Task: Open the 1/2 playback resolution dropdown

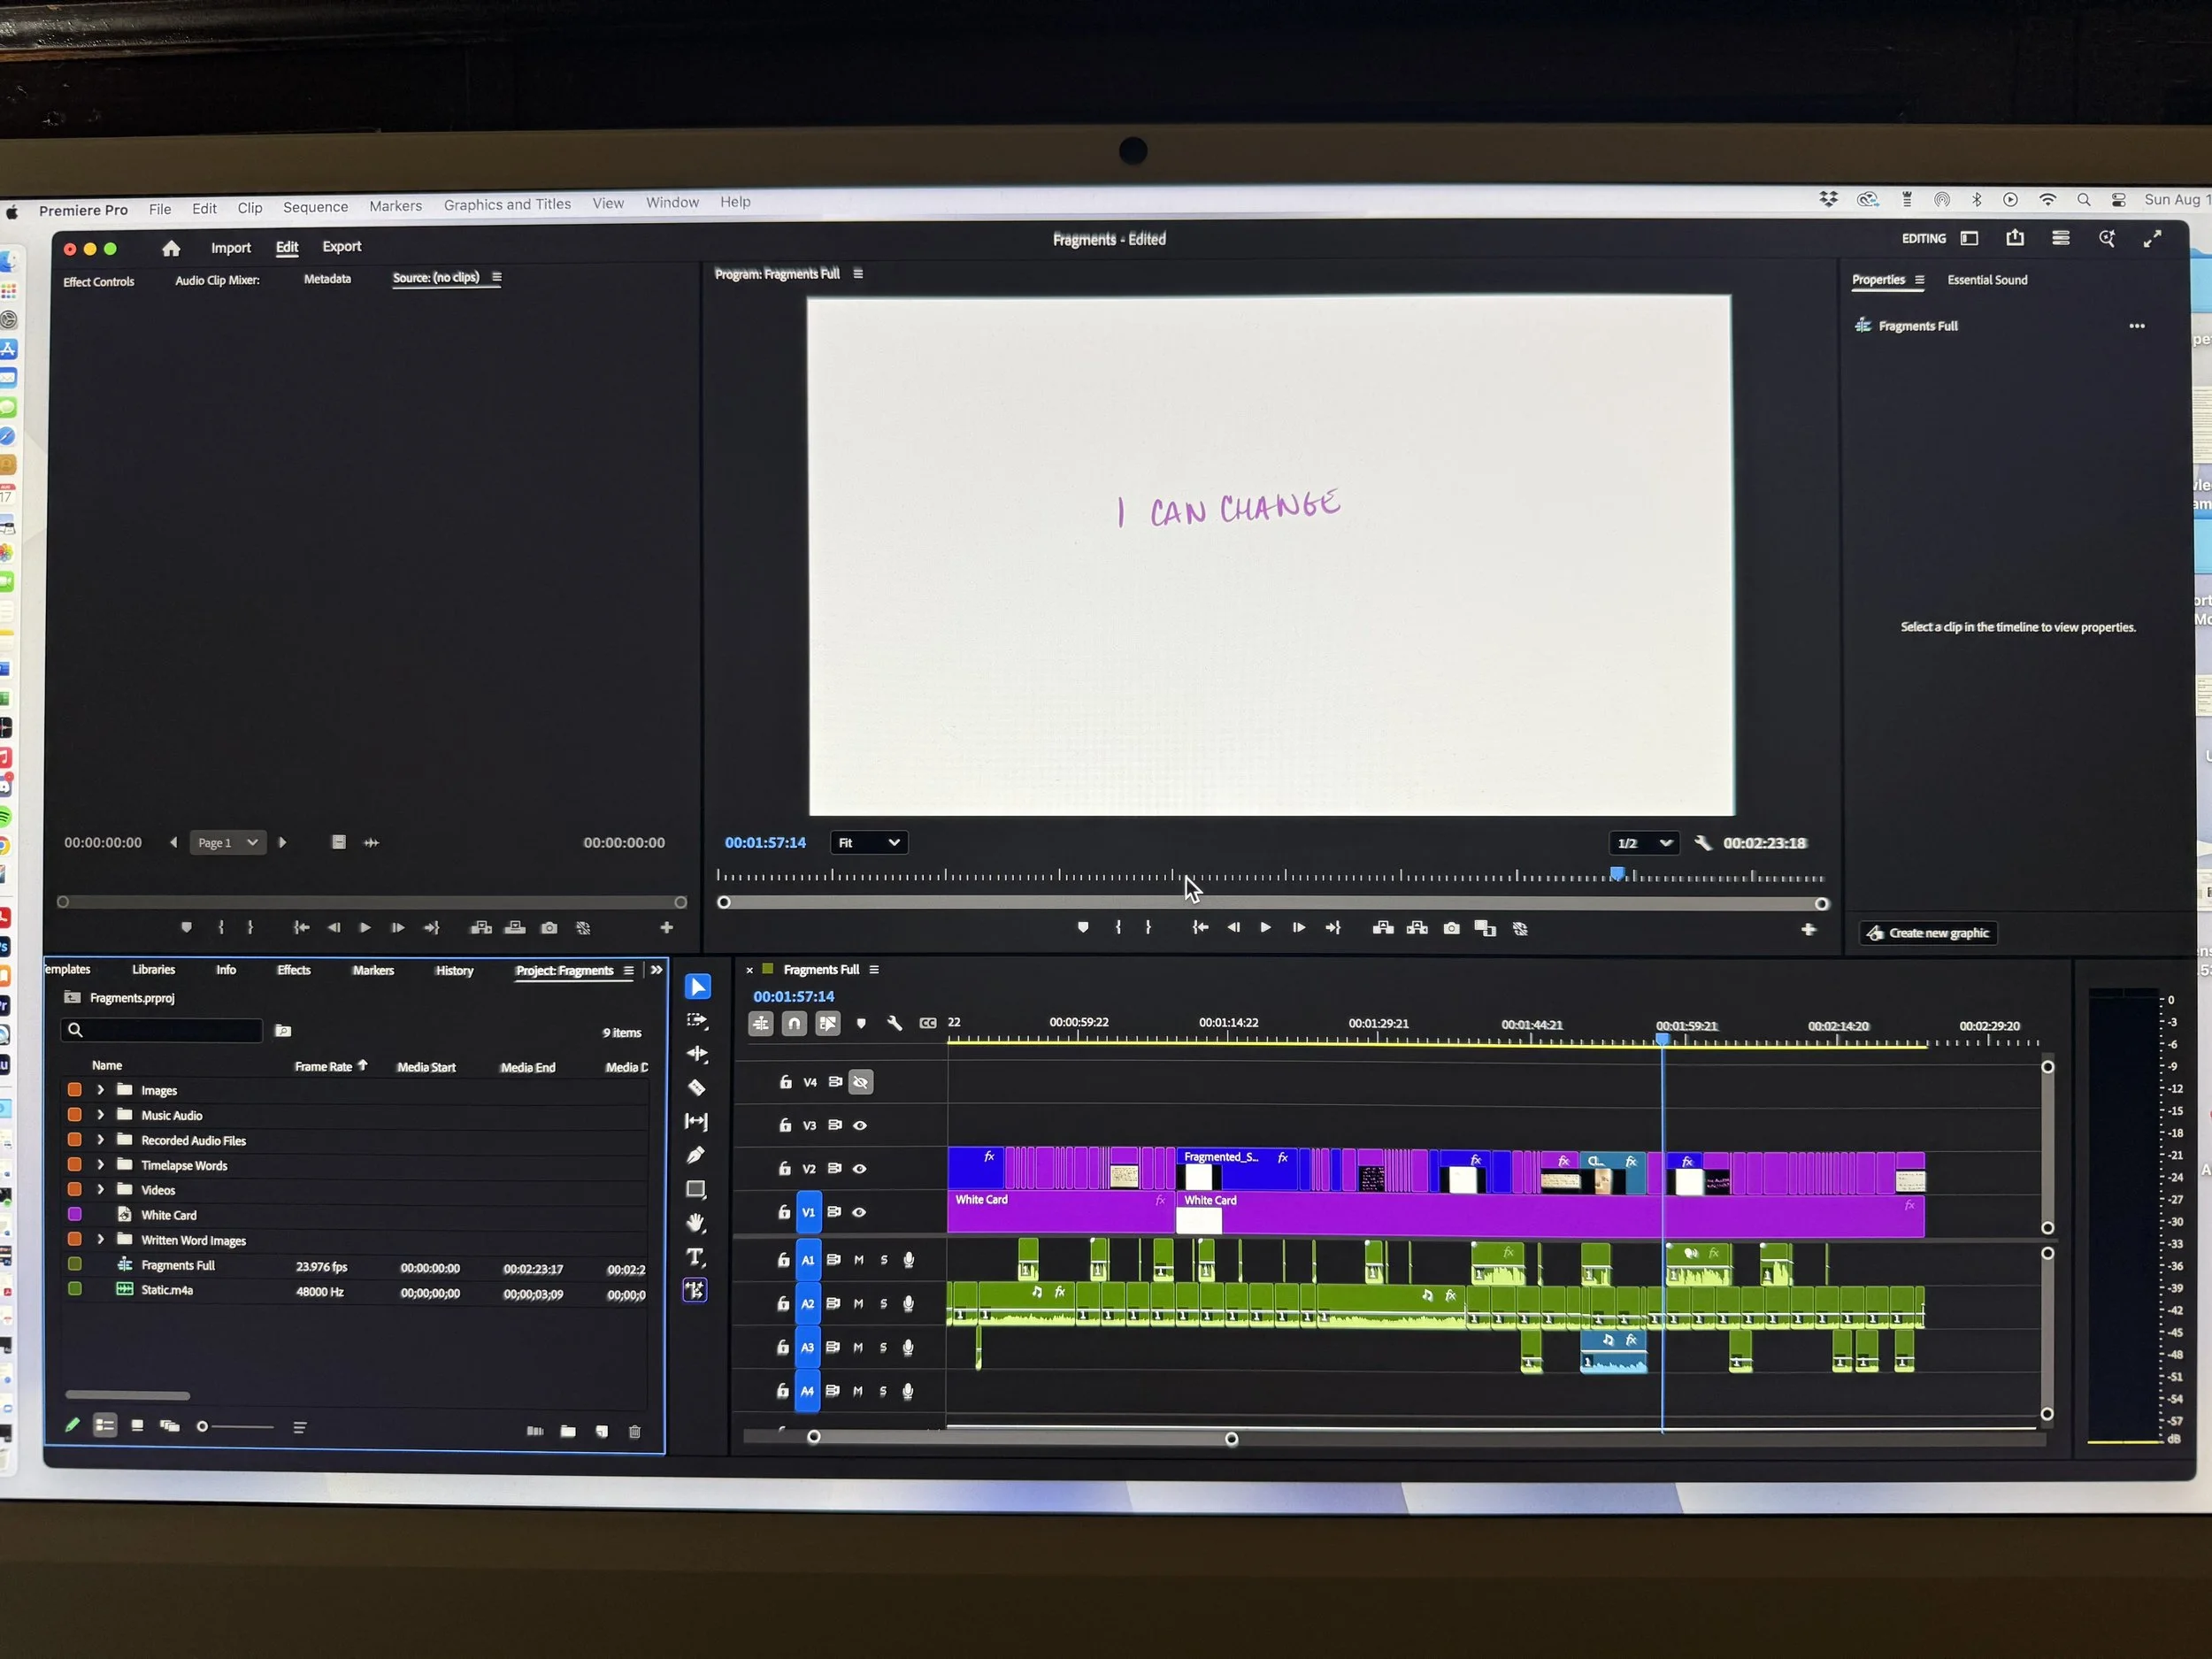Action: pyautogui.click(x=1643, y=843)
